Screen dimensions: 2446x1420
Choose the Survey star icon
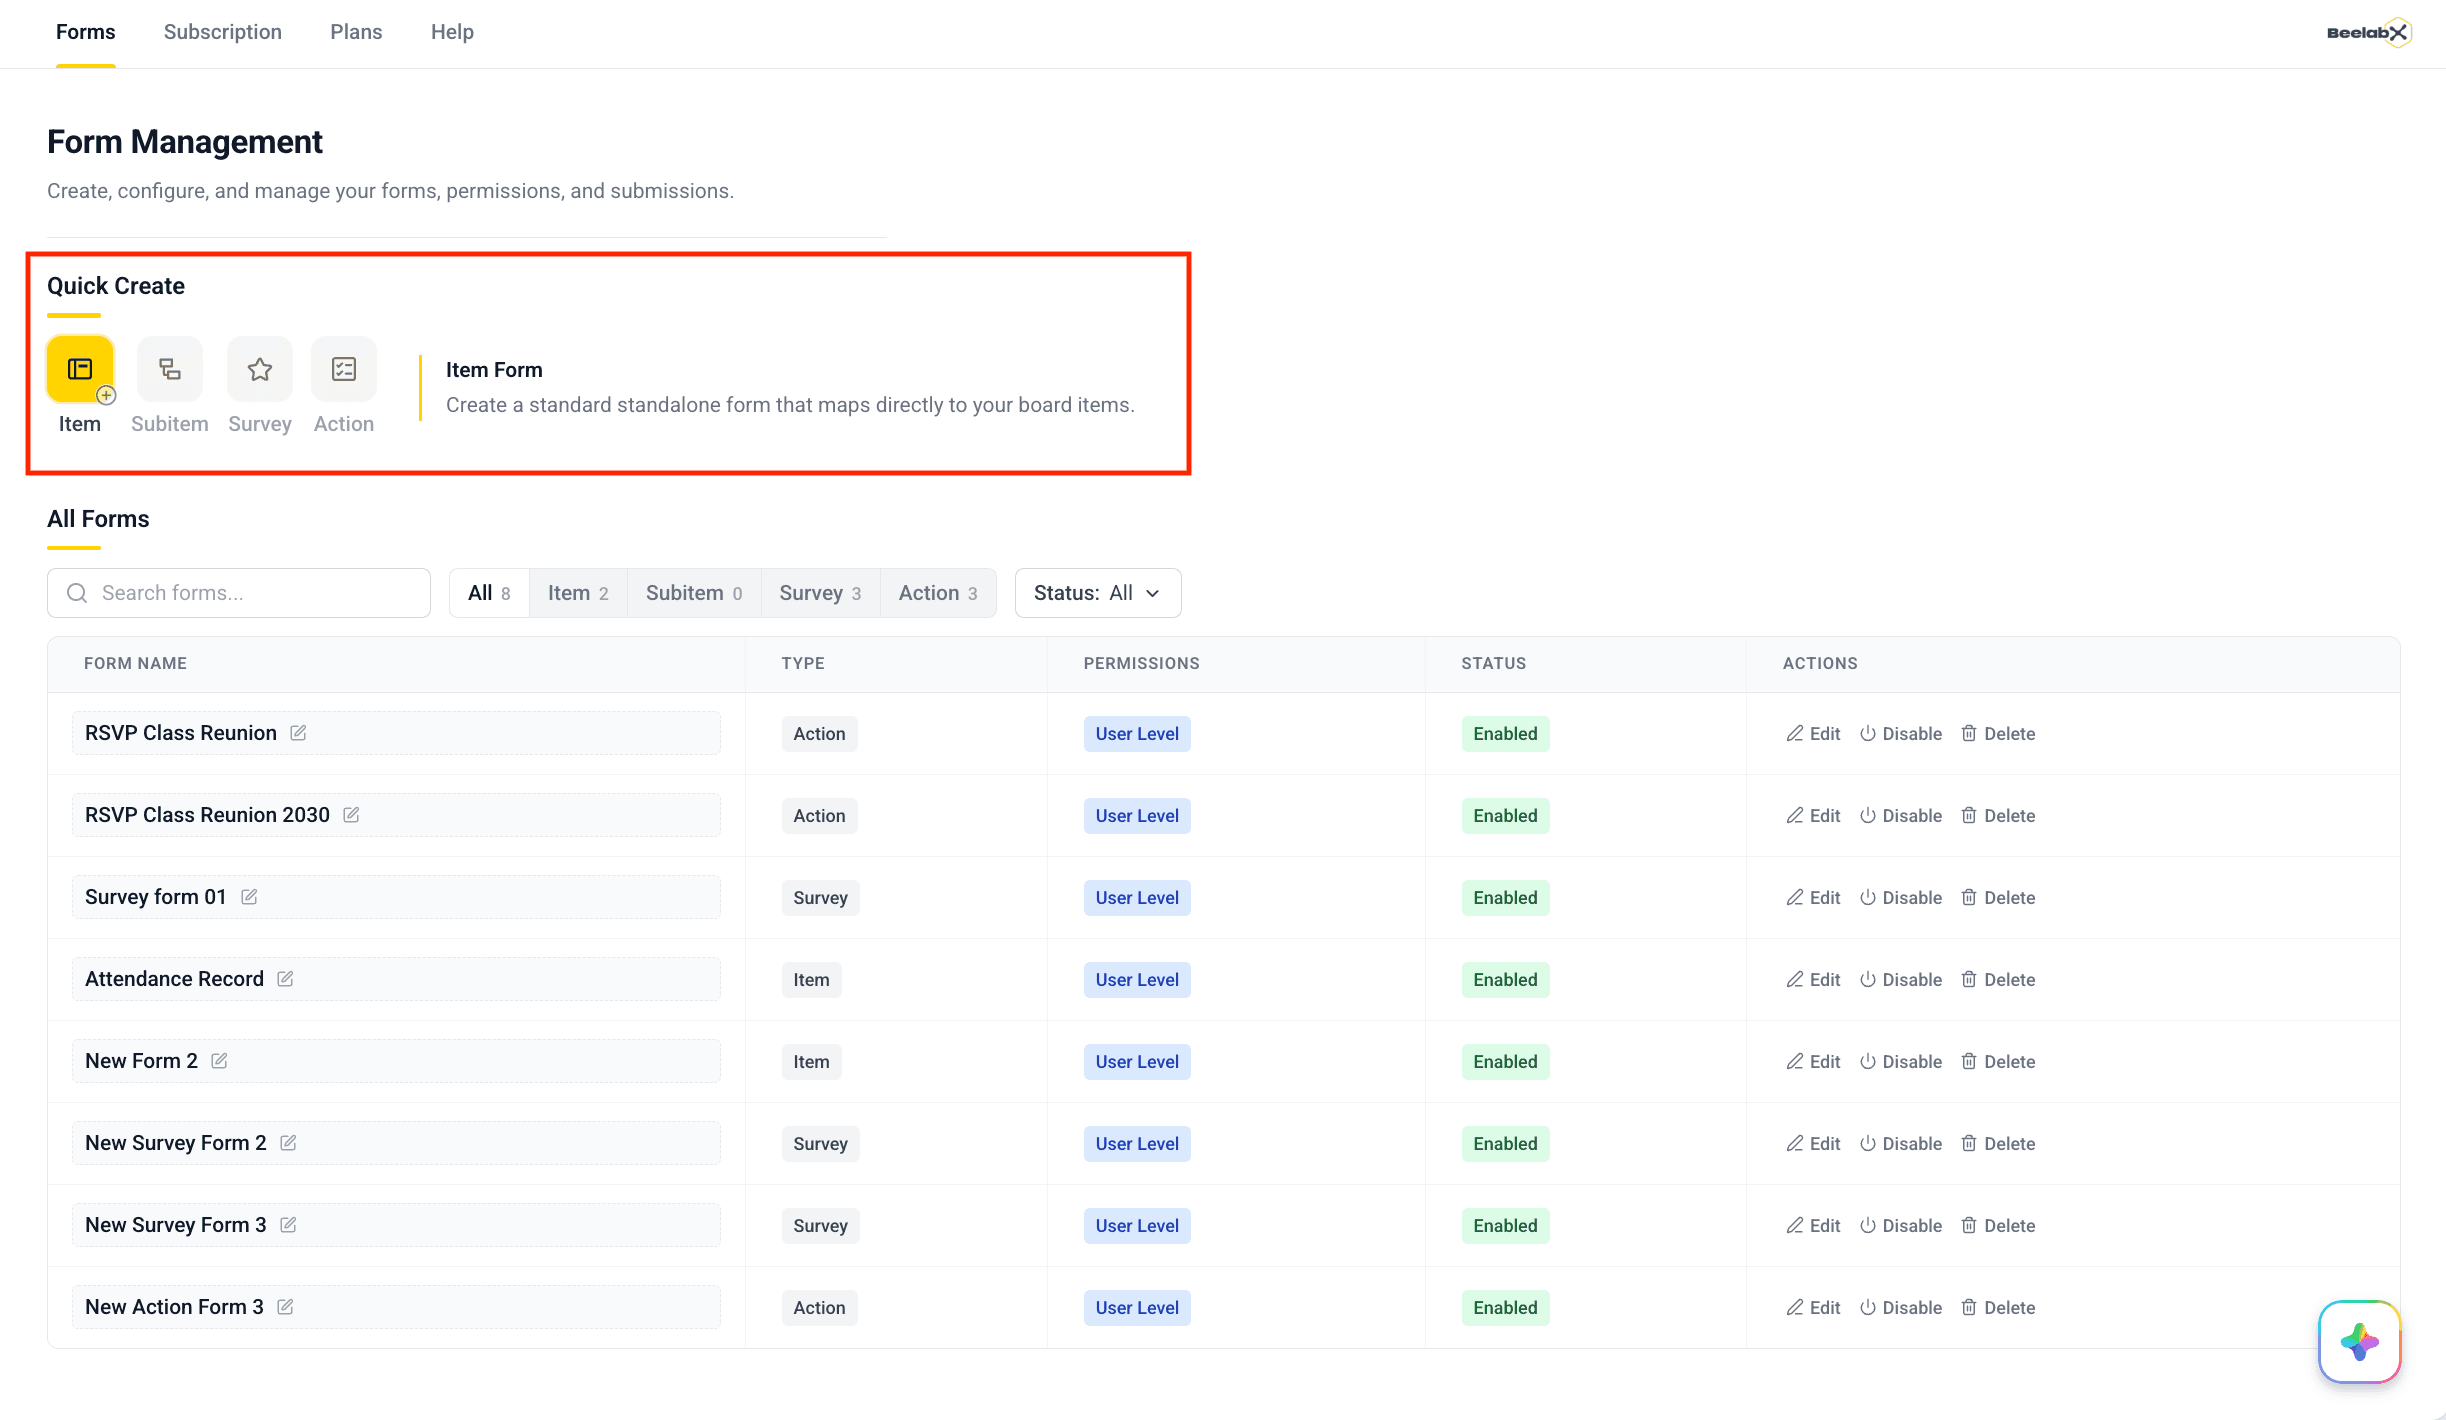[x=260, y=369]
